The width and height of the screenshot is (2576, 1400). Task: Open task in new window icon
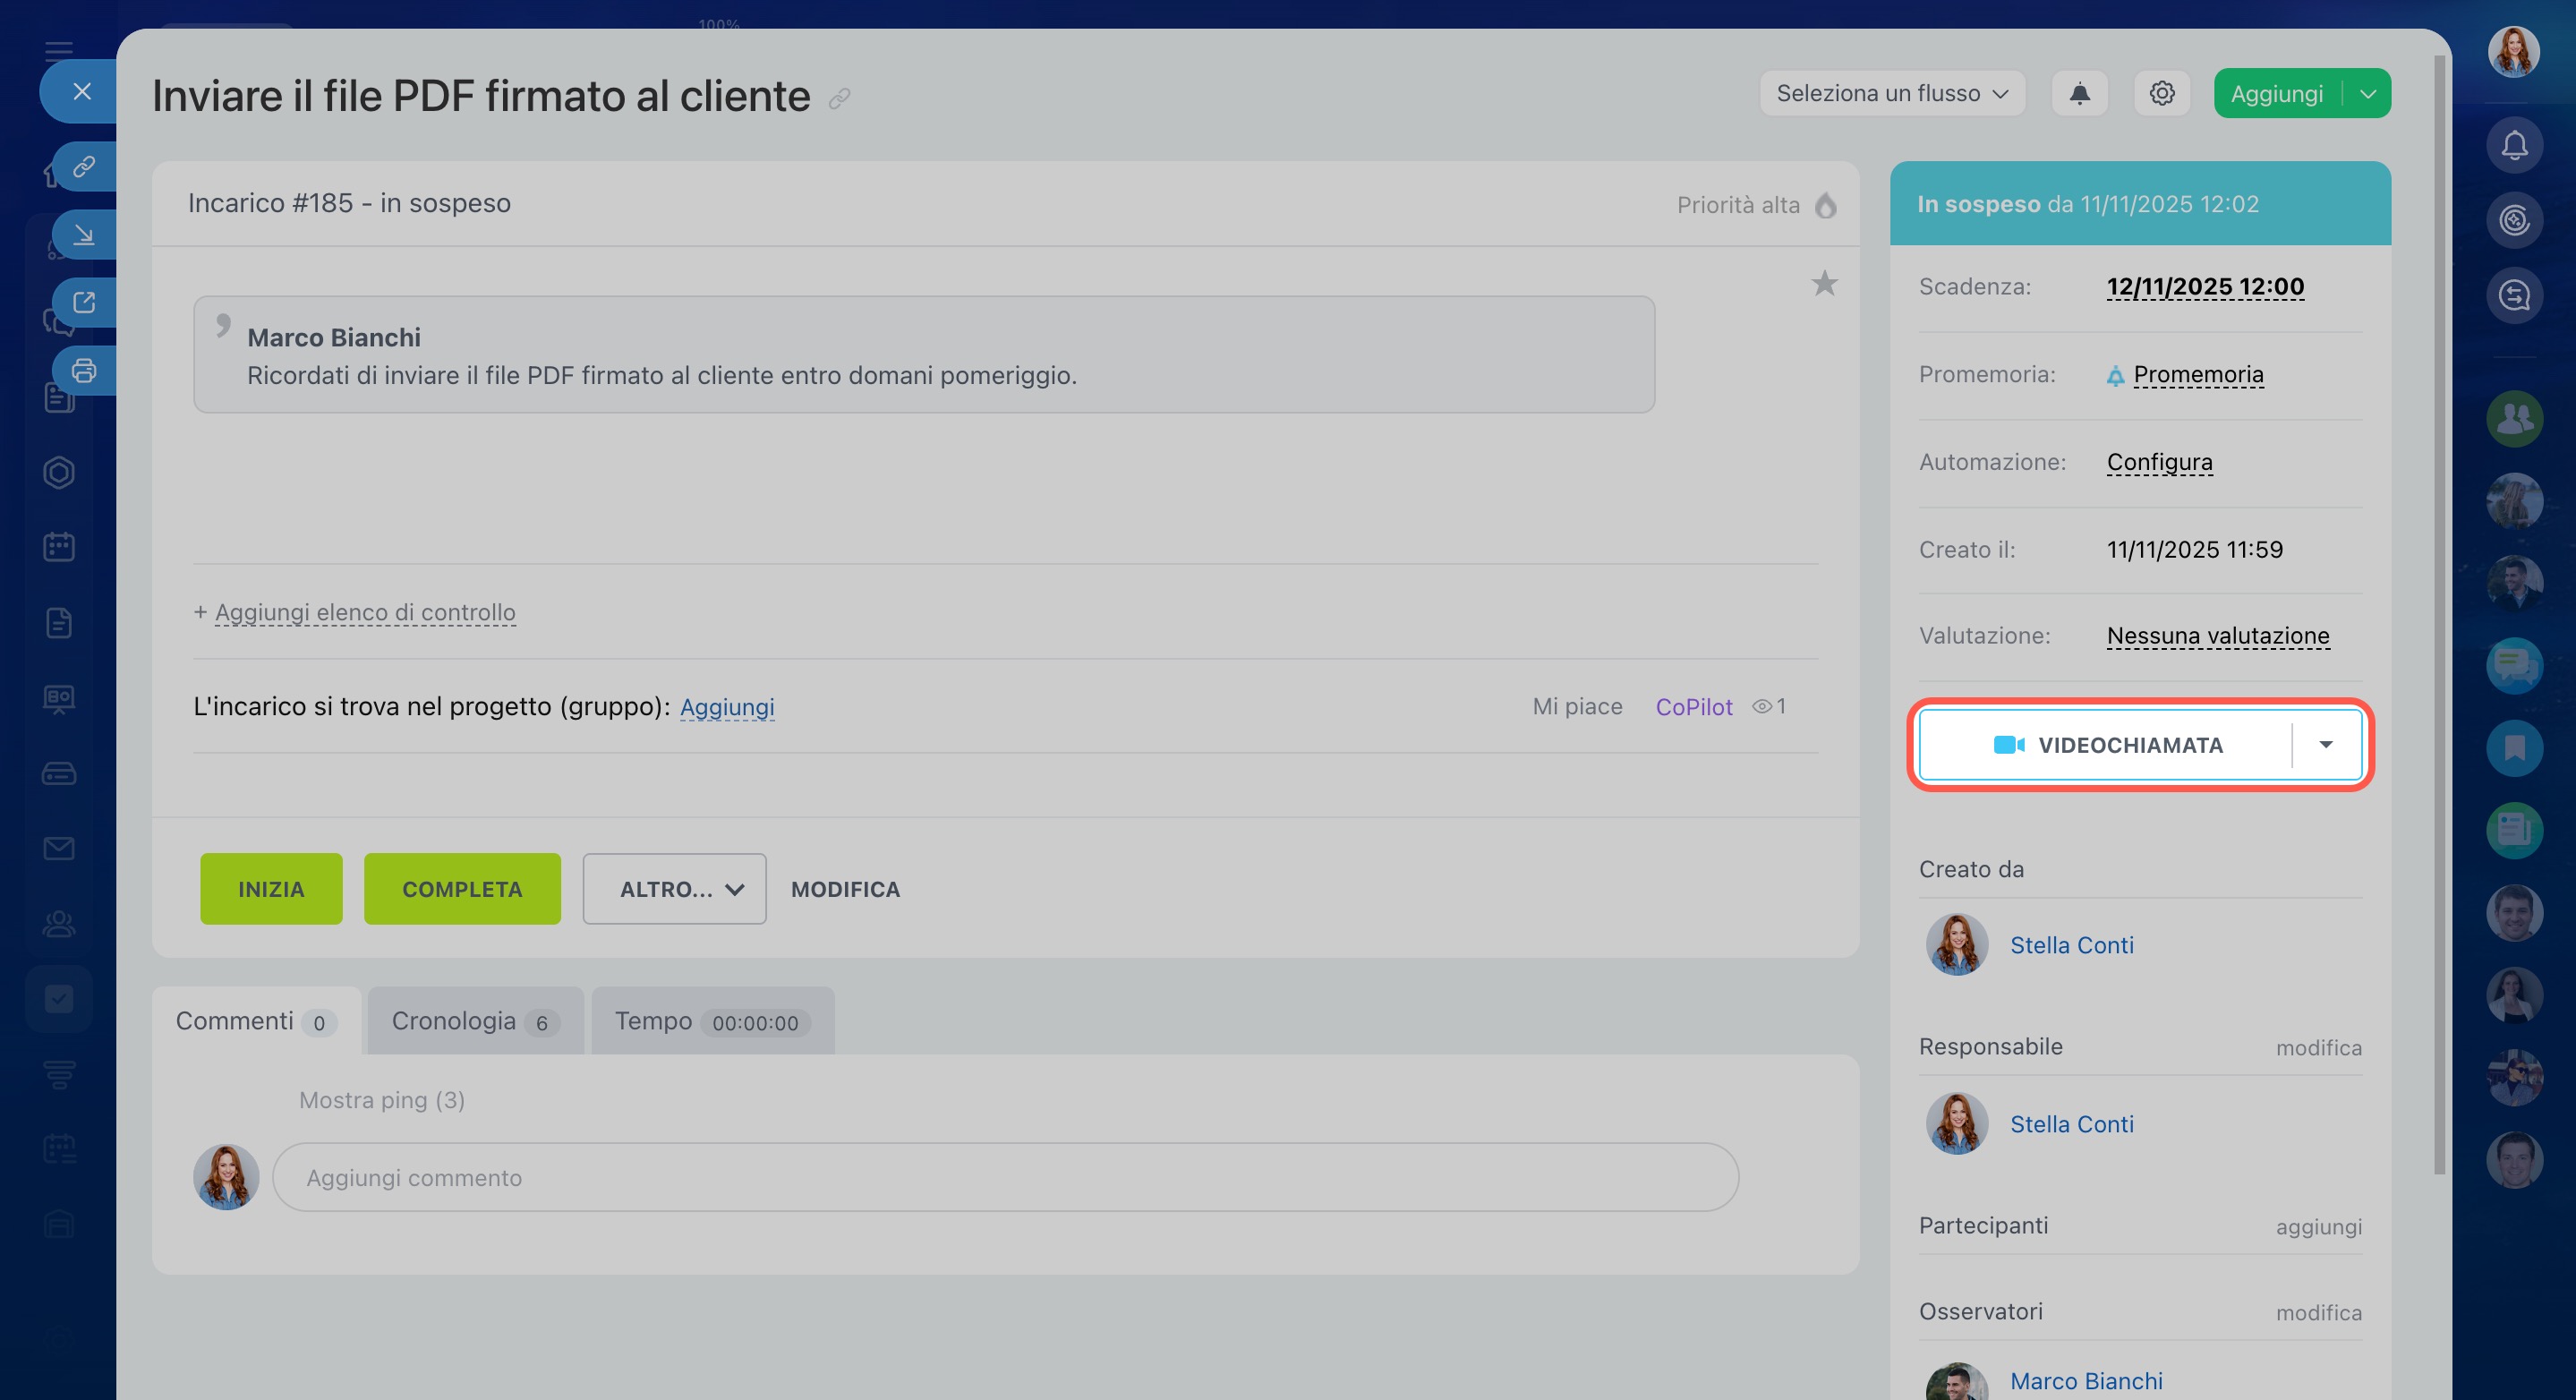[84, 302]
